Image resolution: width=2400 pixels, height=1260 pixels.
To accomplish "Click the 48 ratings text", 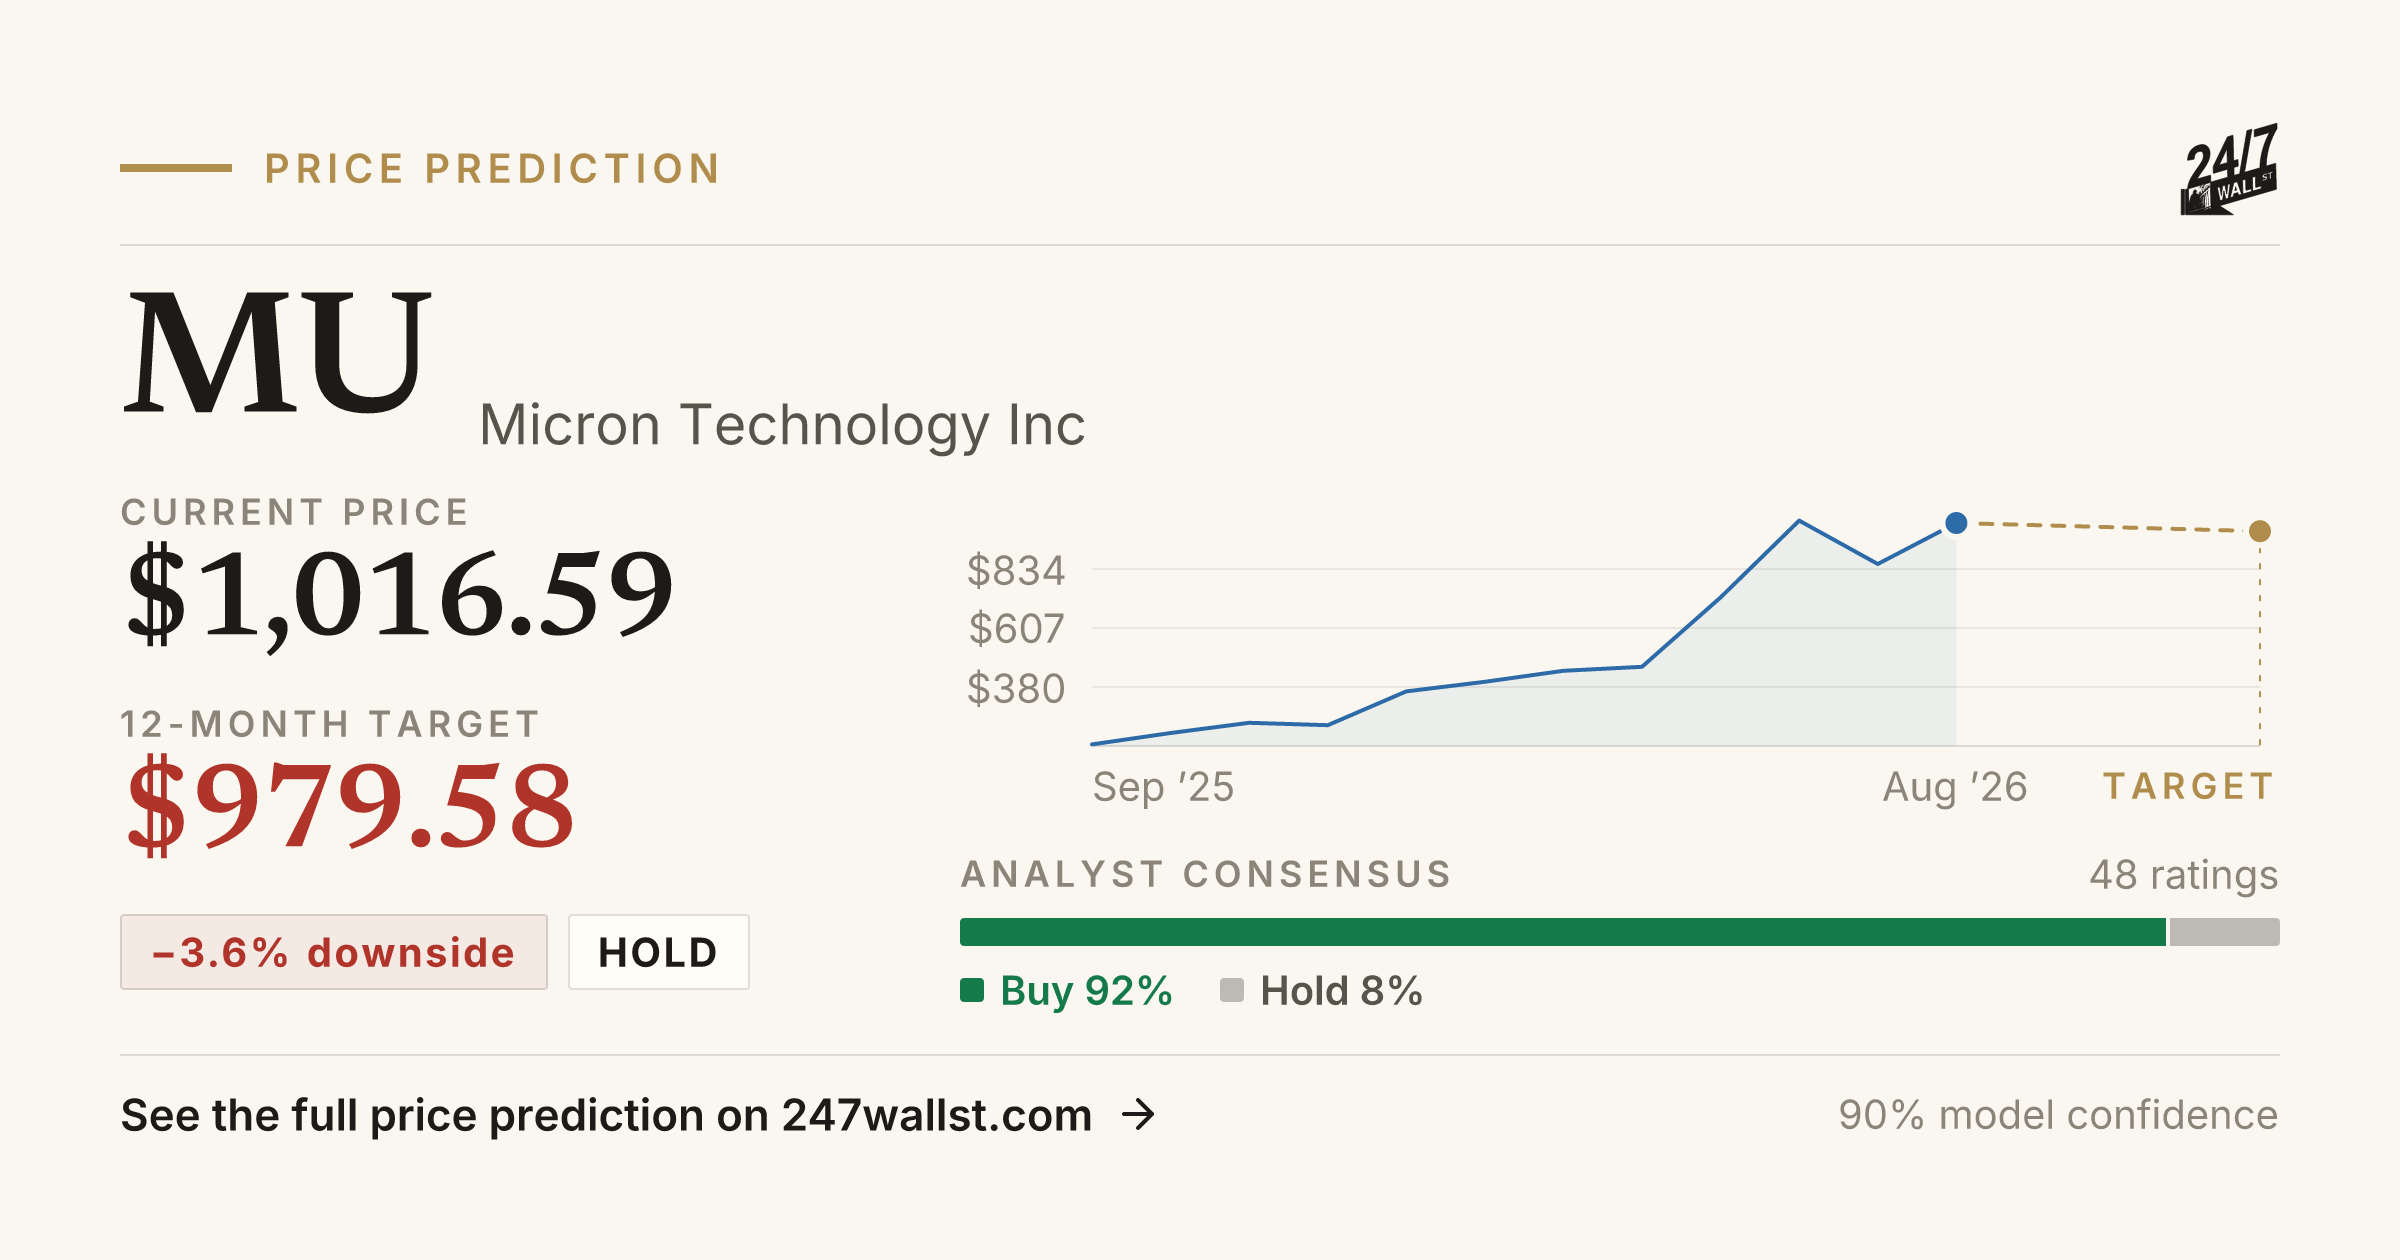I will [2184, 875].
